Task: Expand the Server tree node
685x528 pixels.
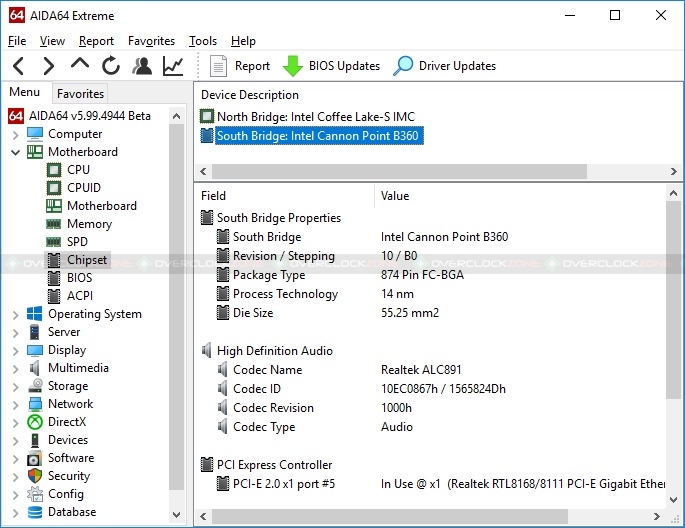Action: [x=16, y=333]
